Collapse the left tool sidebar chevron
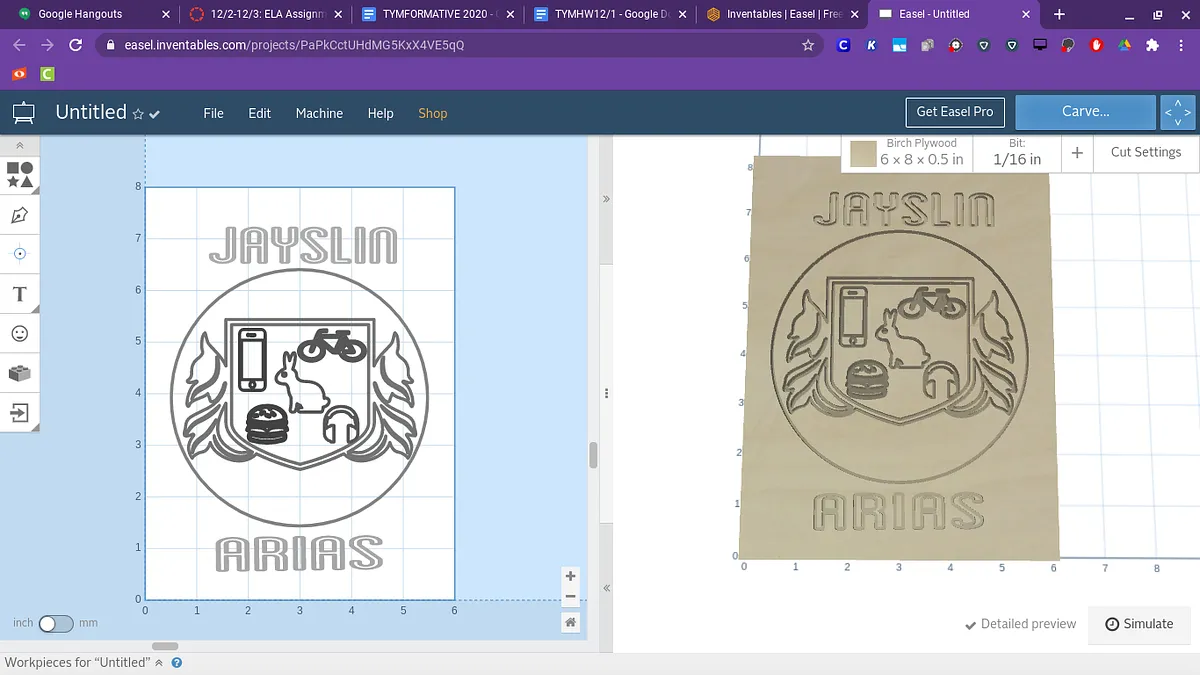Viewport: 1200px width, 675px height. [20, 146]
